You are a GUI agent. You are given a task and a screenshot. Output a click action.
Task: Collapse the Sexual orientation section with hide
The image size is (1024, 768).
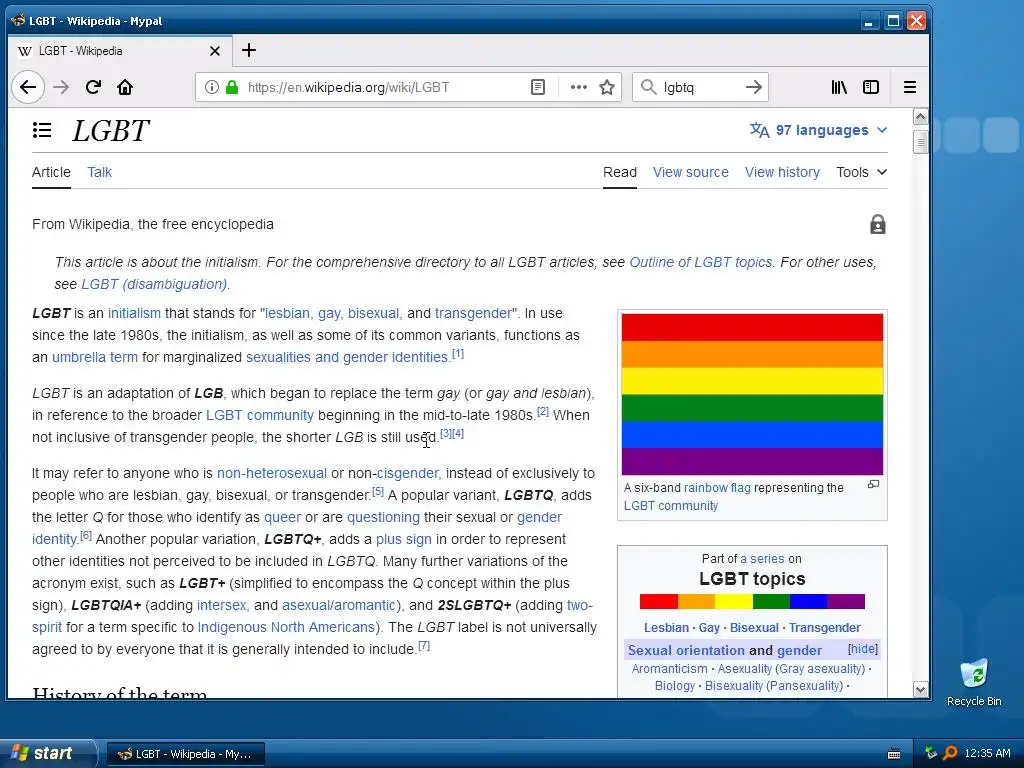tap(863, 649)
